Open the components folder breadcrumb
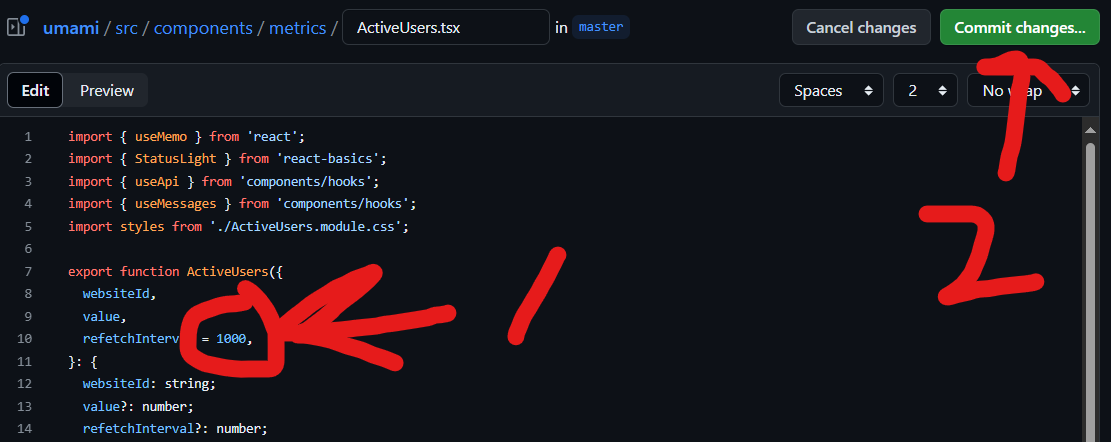The width and height of the screenshot is (1111, 442). tap(203, 28)
